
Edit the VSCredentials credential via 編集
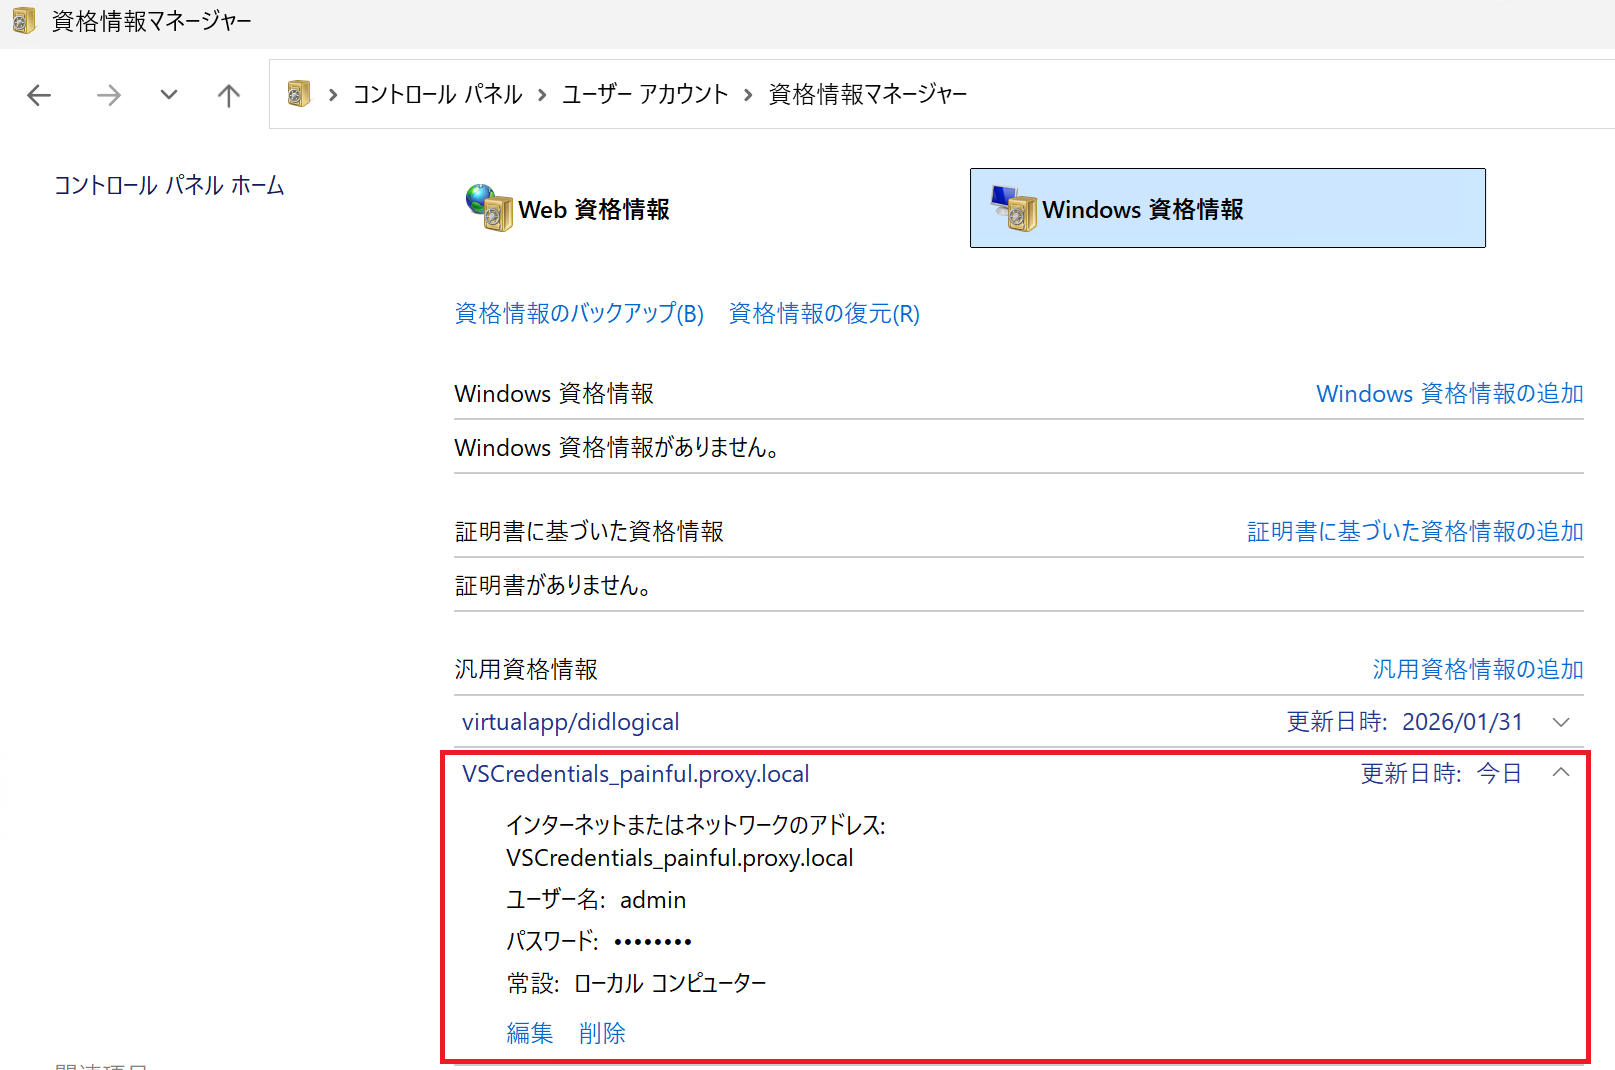(530, 1032)
